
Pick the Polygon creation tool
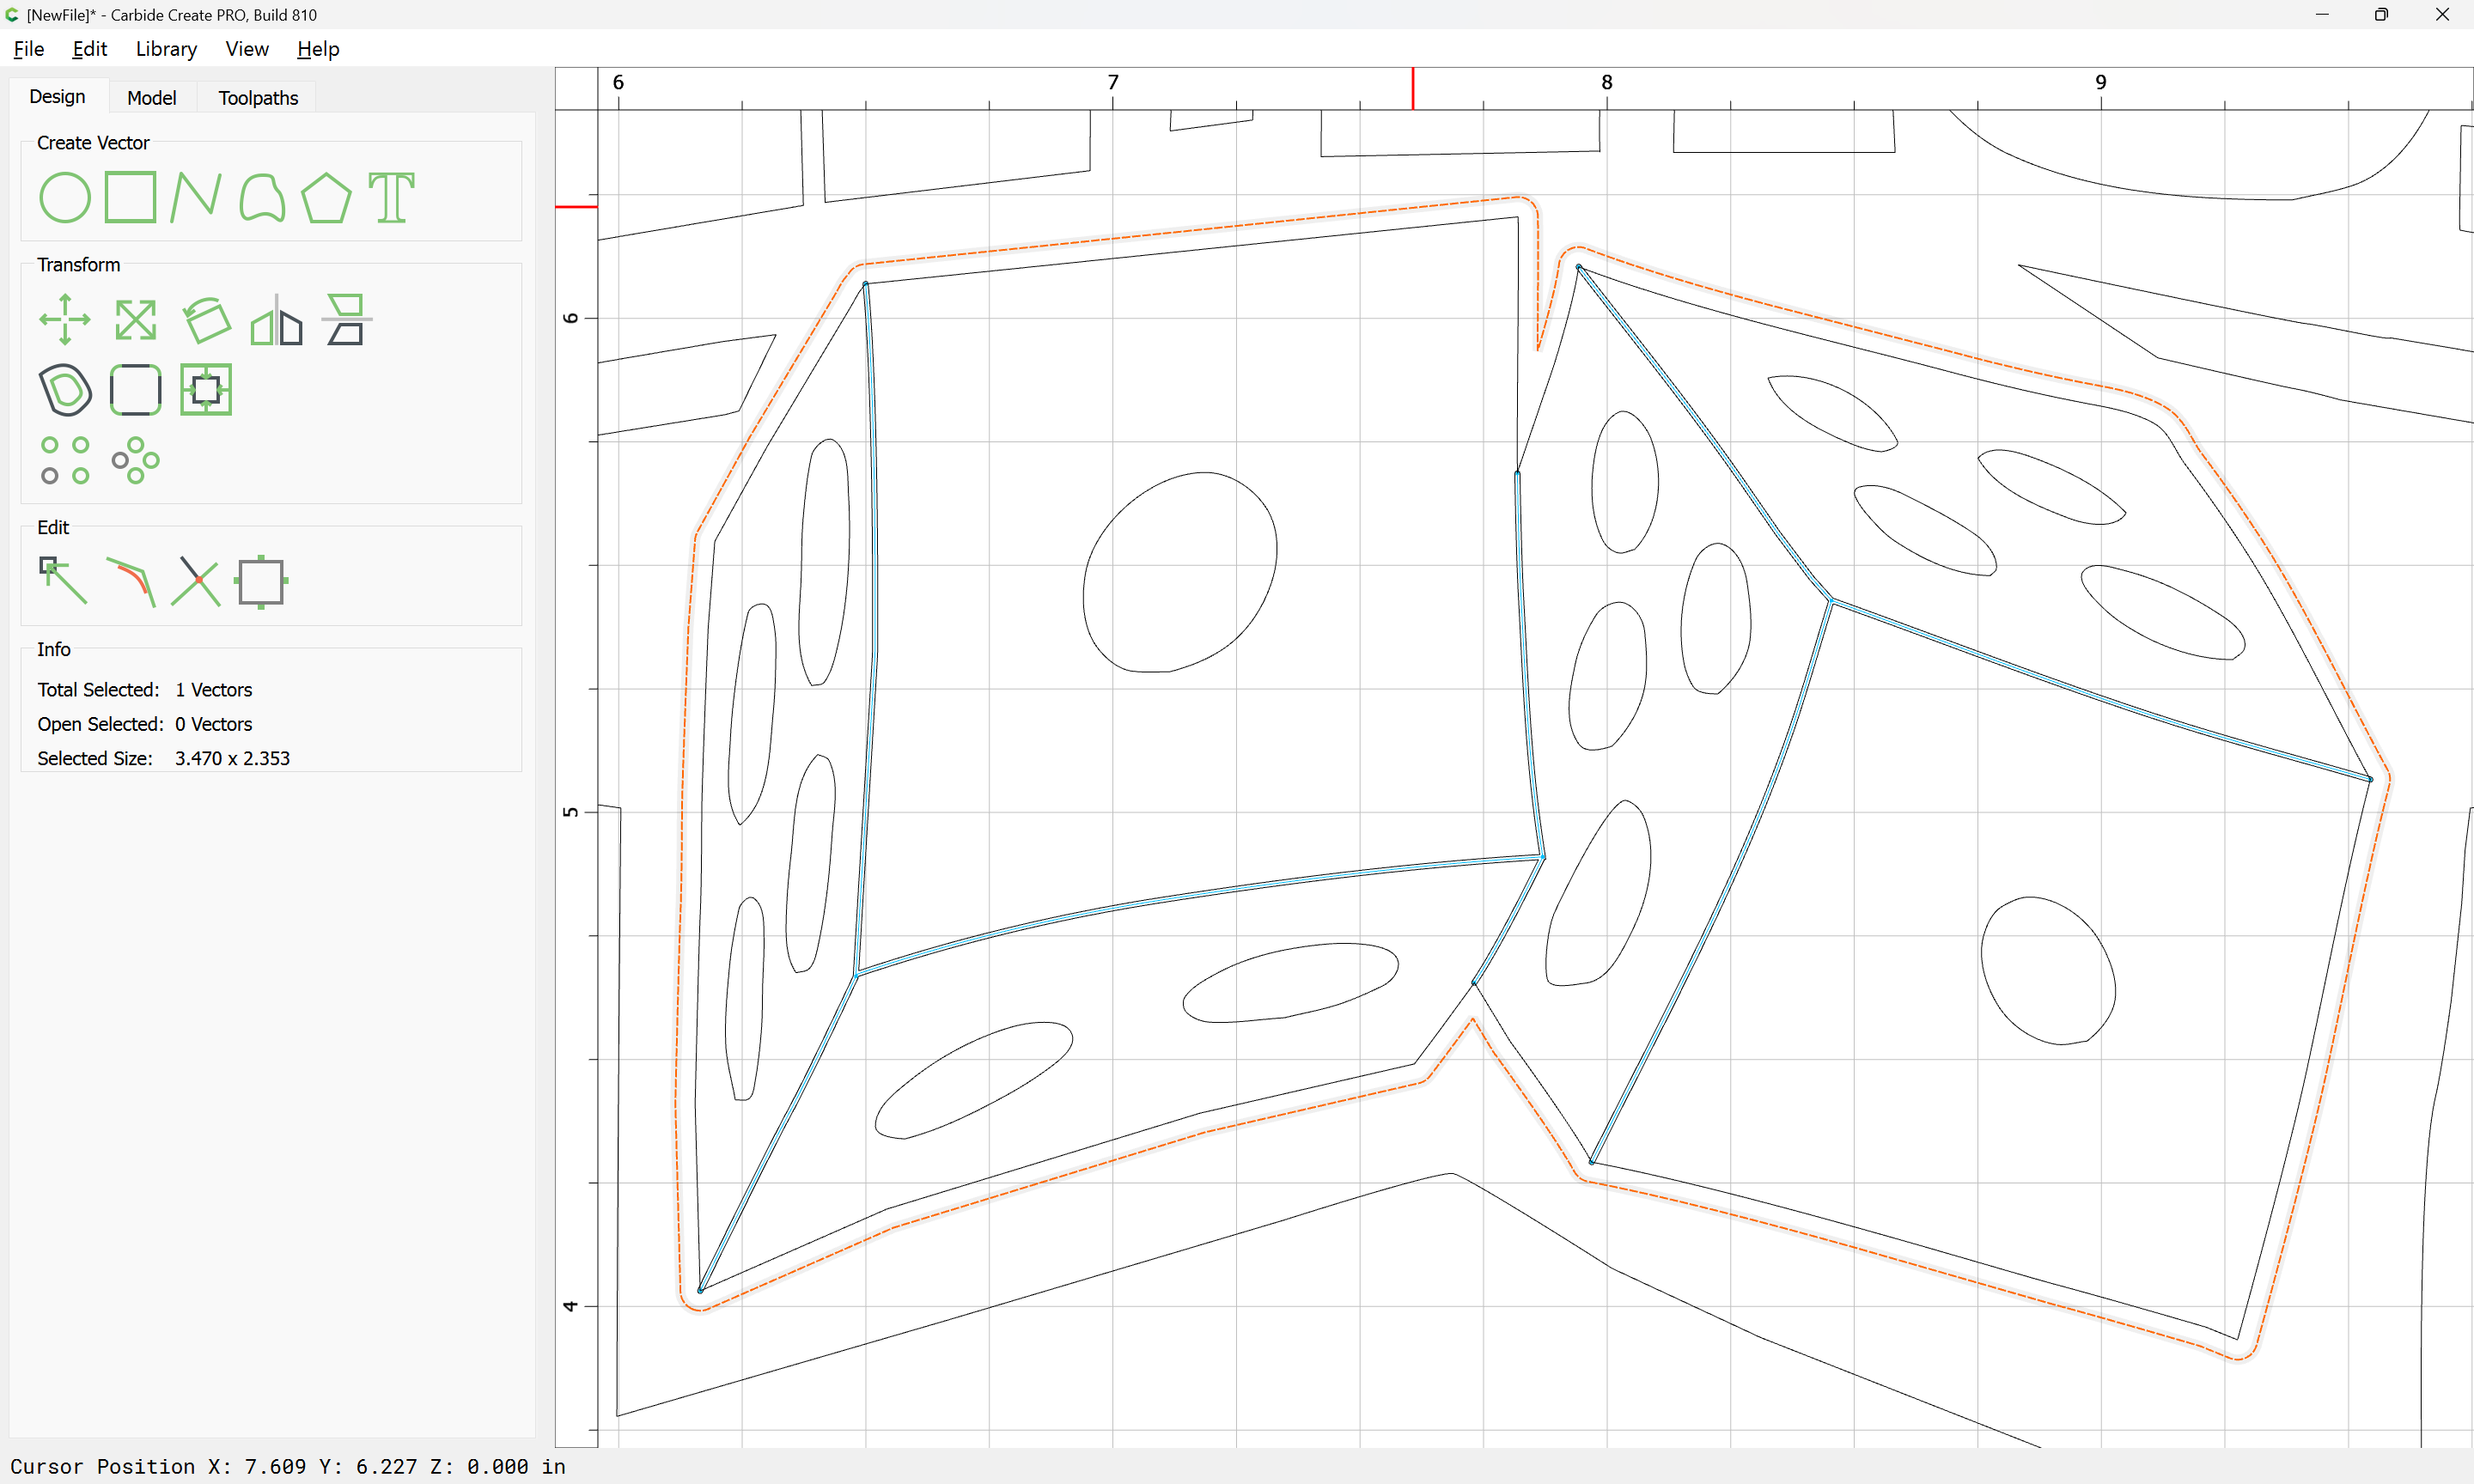[326, 197]
